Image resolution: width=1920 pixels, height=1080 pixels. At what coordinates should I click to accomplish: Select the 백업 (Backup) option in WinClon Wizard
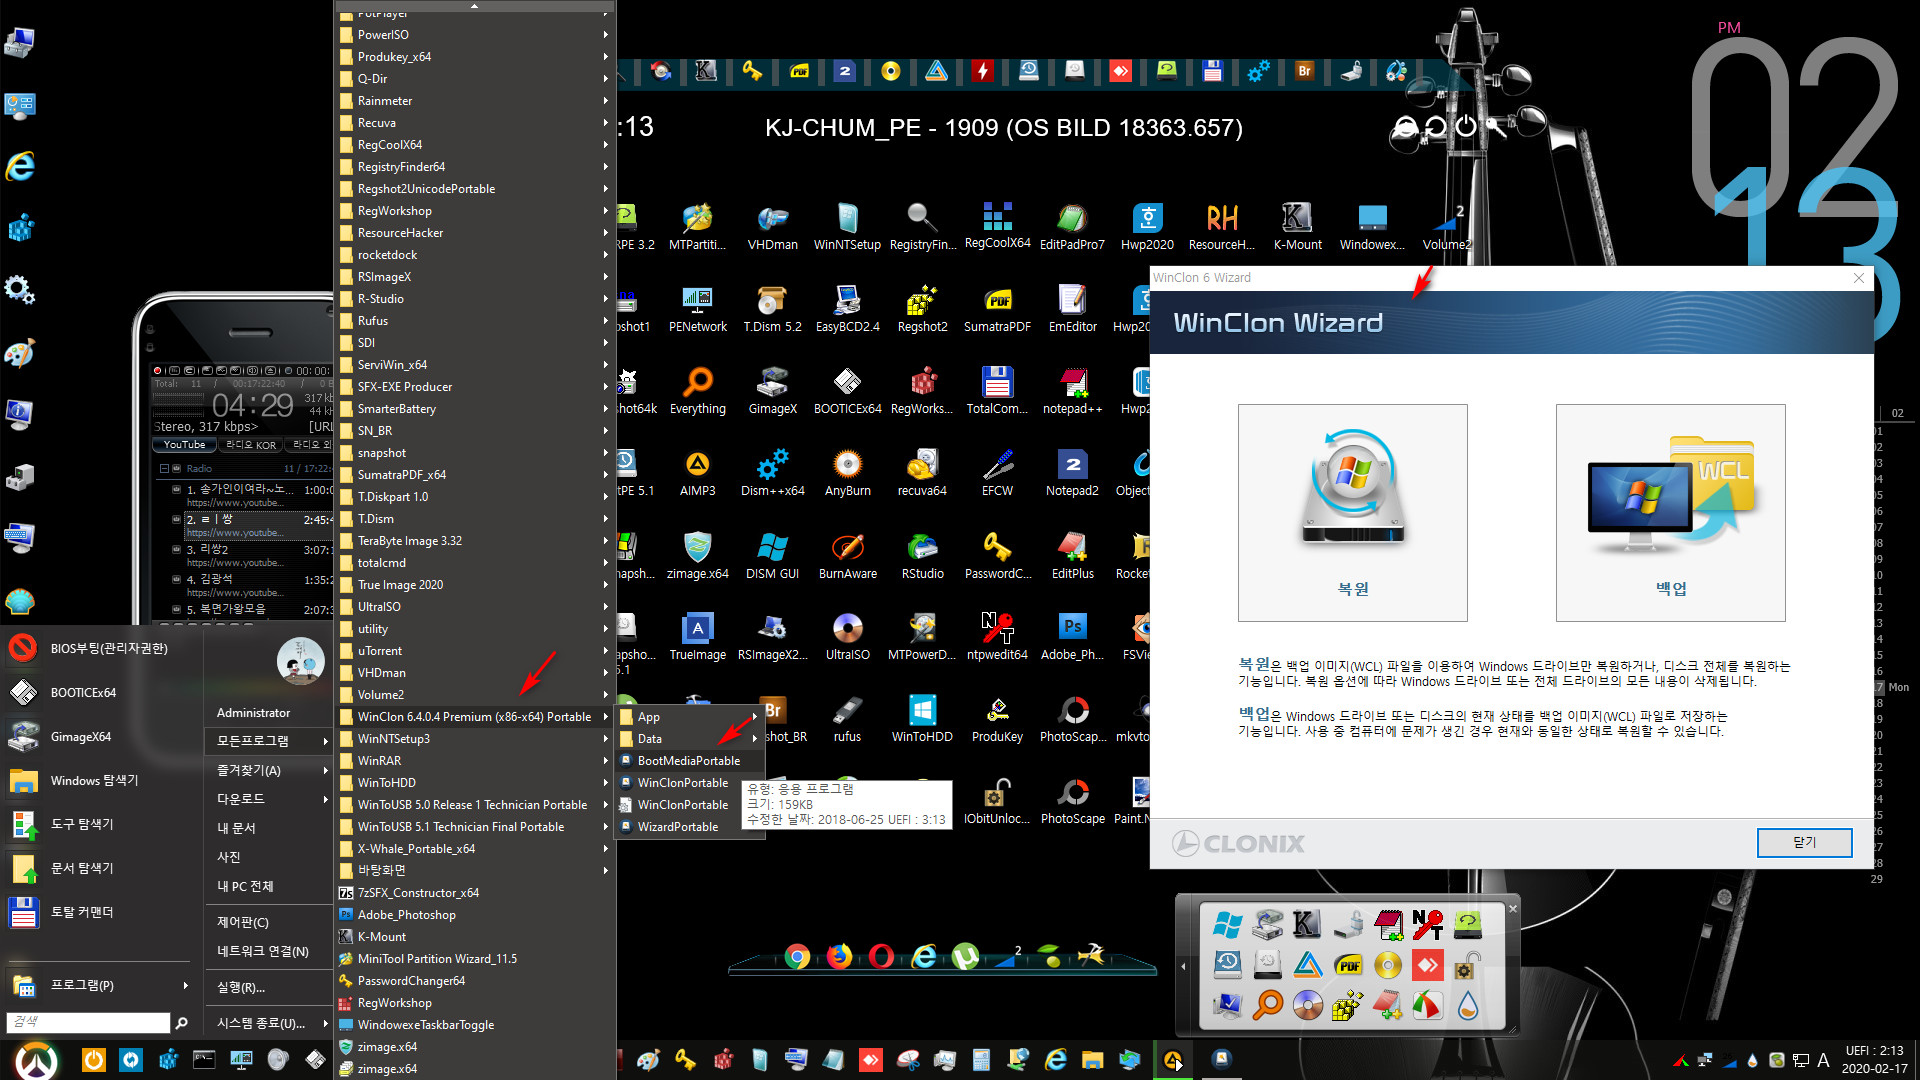click(x=1670, y=512)
